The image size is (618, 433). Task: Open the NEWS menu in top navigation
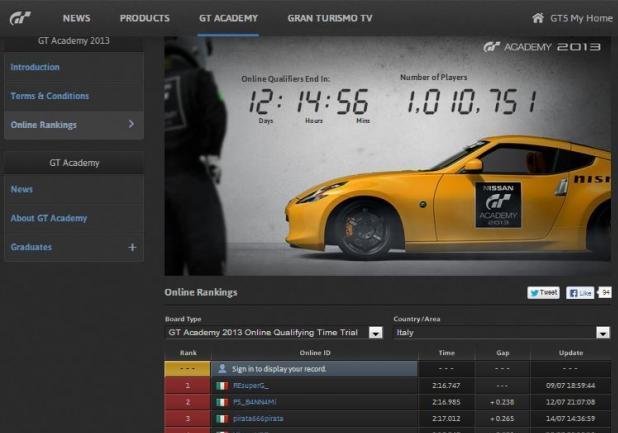[x=77, y=18]
